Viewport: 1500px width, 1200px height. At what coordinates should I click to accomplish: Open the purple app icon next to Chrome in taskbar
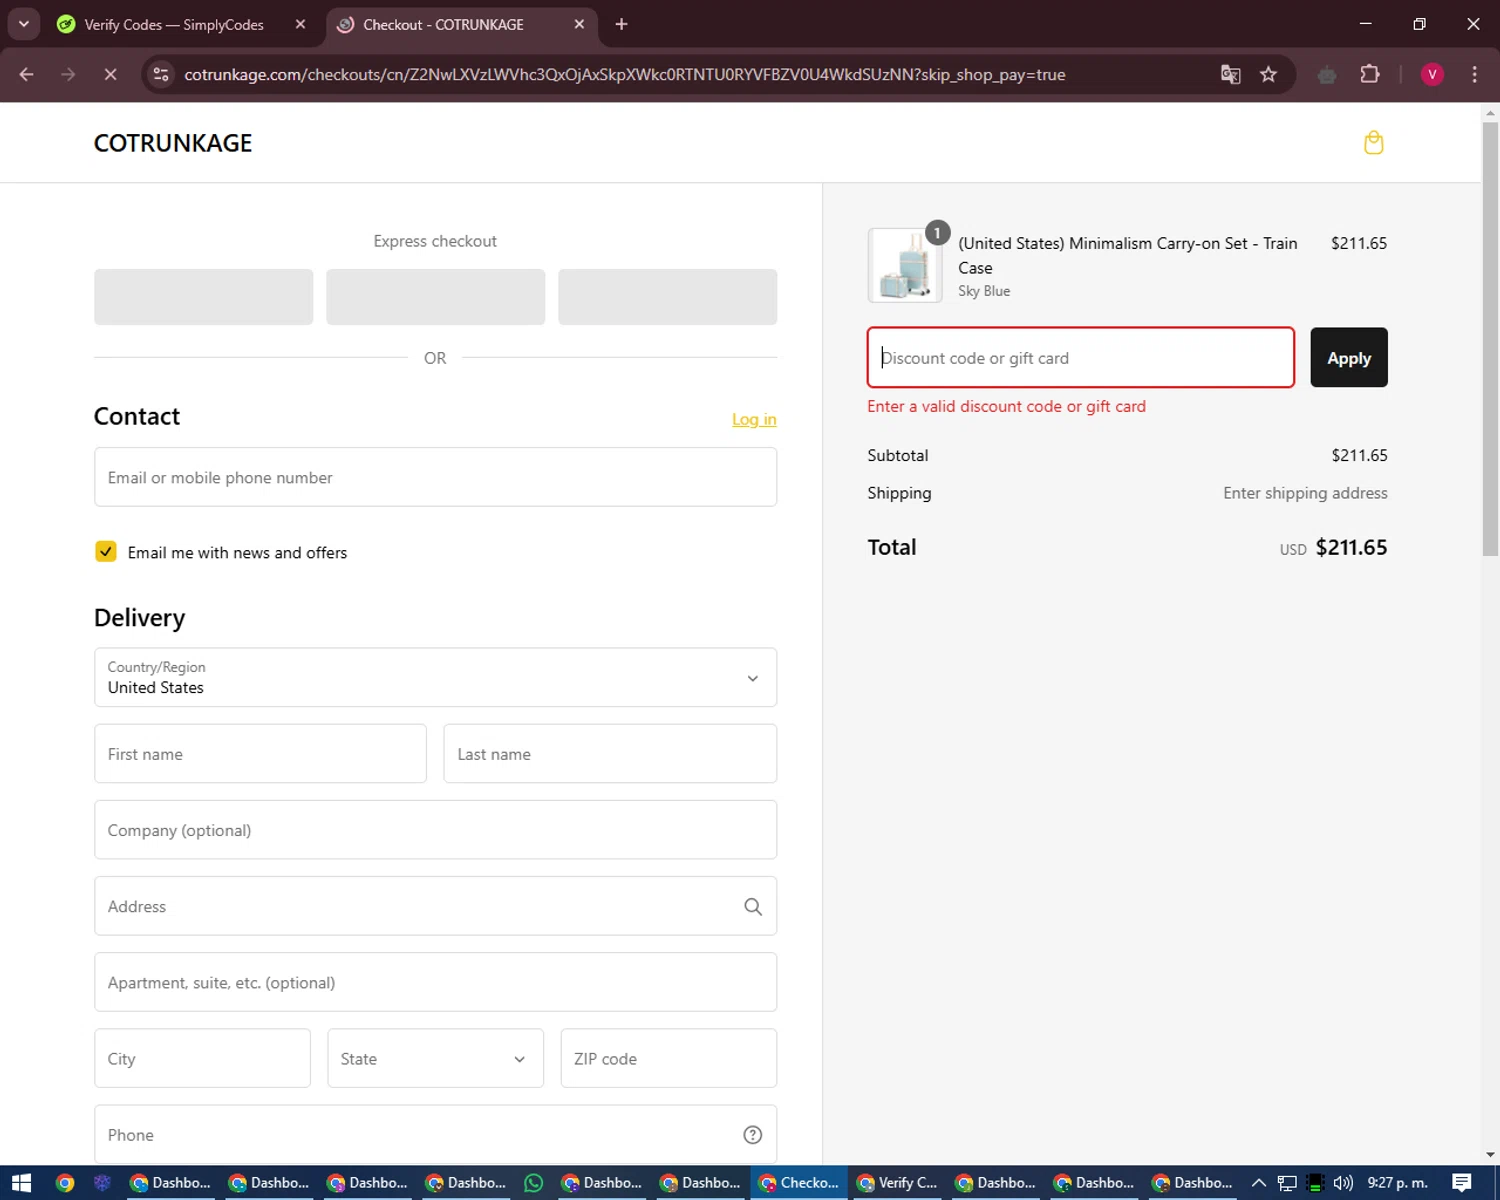click(102, 1183)
